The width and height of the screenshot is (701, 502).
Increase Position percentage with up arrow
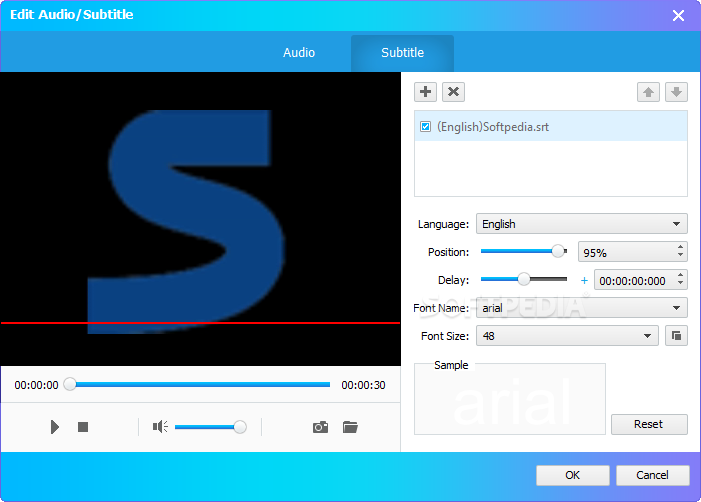[x=680, y=247]
